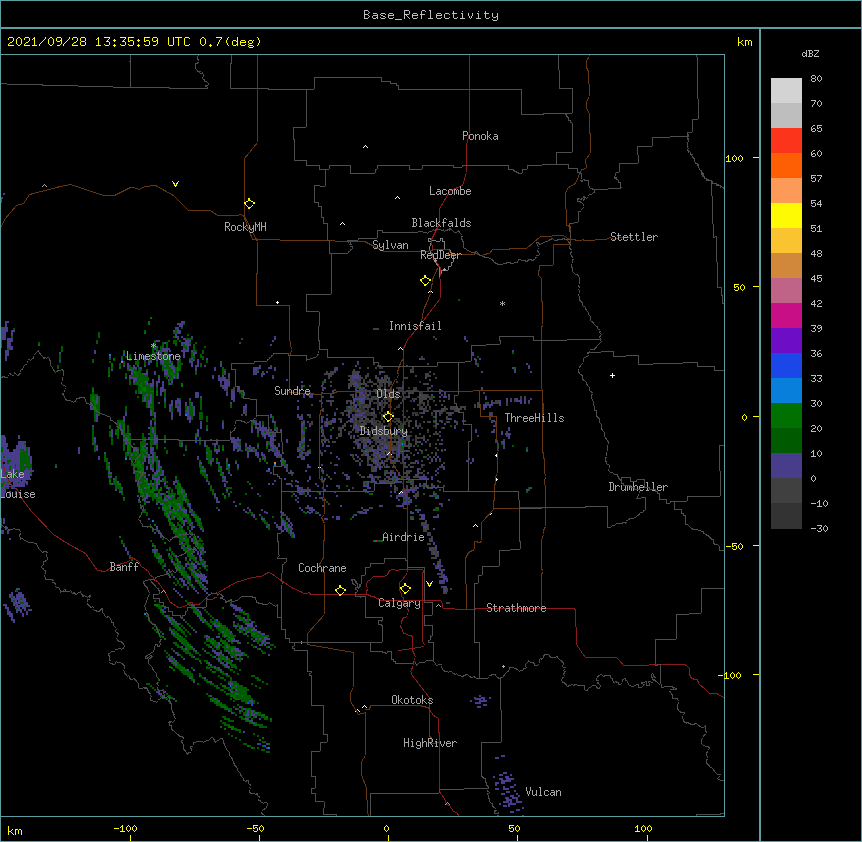The height and width of the screenshot is (842, 862).
Task: Pick the royal blue 36 dBZ legend swatch
Action: pyautogui.click(x=786, y=365)
